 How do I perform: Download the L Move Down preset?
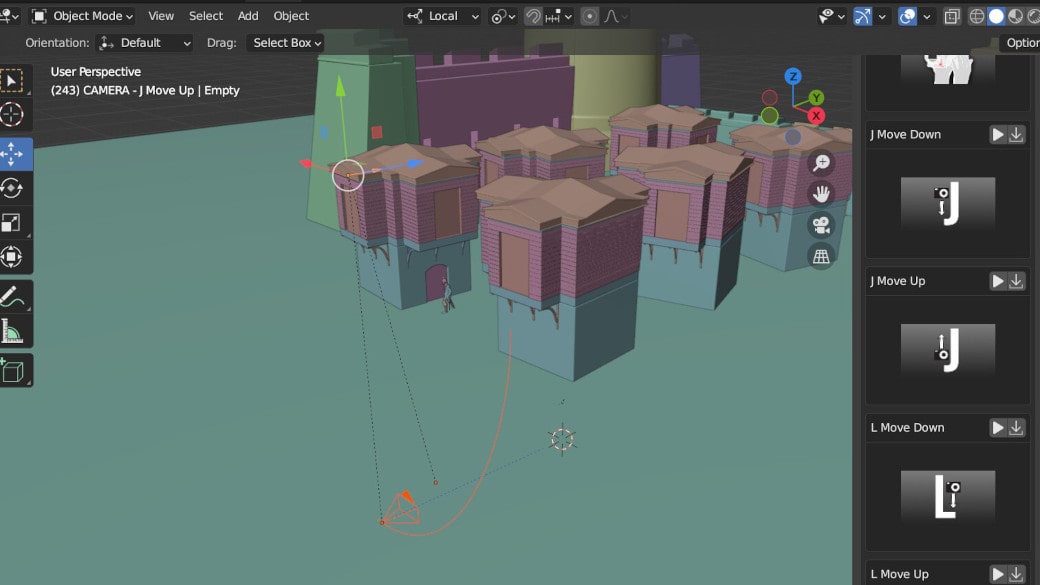point(1016,428)
